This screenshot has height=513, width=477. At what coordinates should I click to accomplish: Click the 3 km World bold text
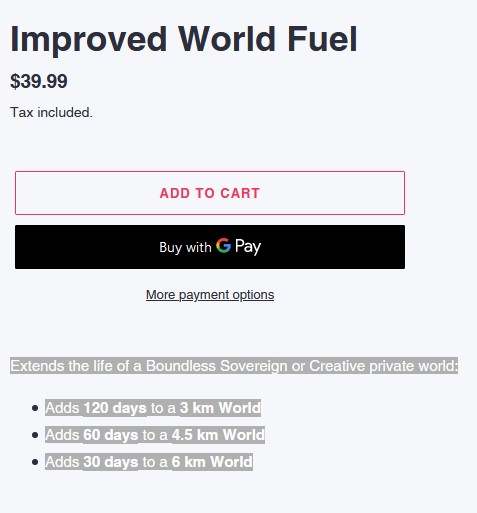220,408
